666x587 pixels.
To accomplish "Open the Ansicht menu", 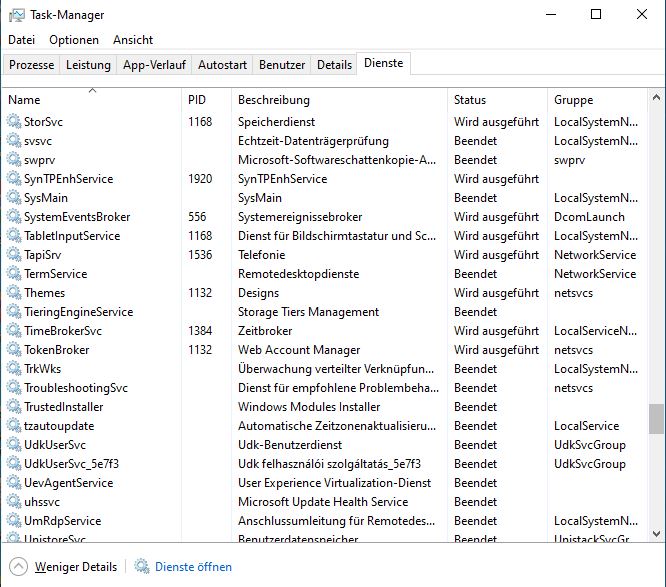I will point(133,40).
